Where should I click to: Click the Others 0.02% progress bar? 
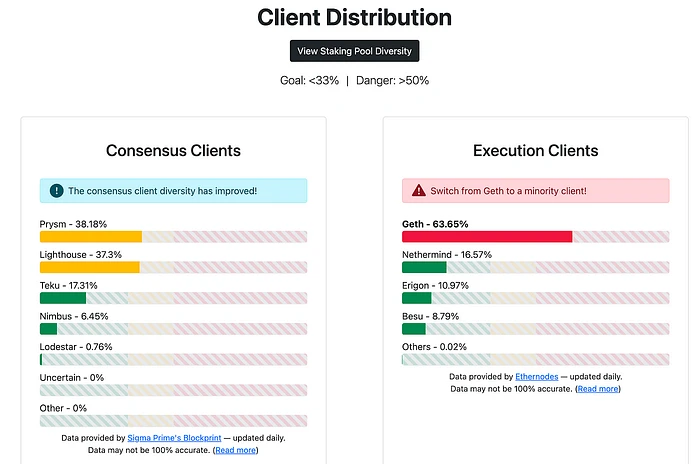[535, 360]
